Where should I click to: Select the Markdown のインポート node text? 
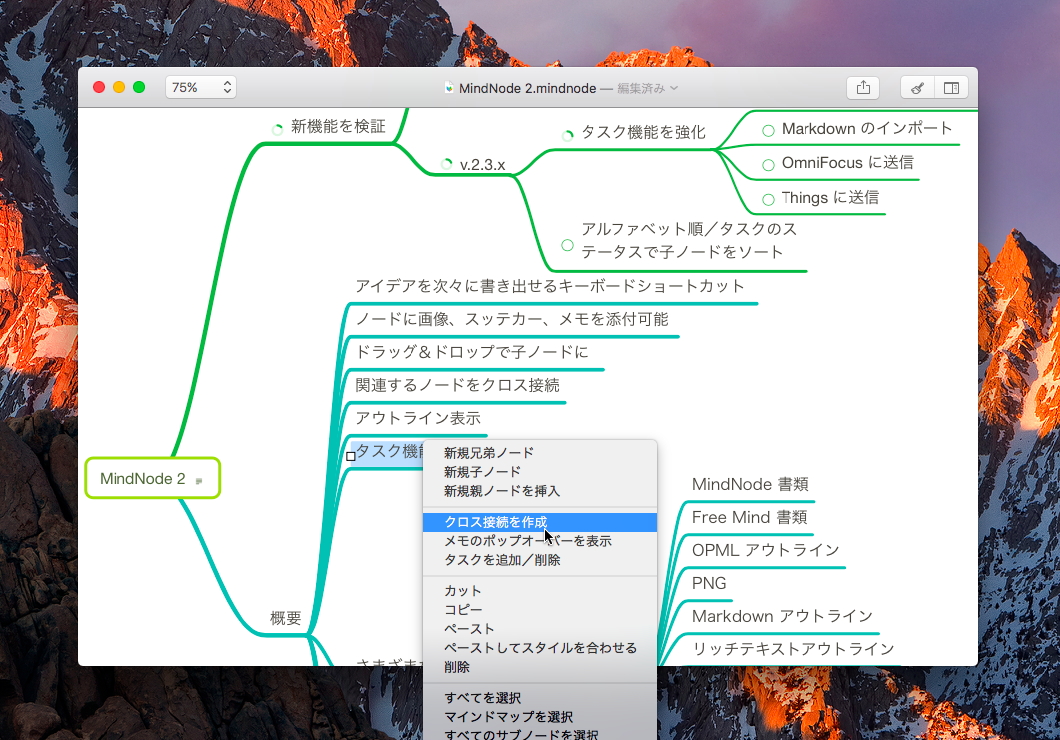click(x=867, y=128)
